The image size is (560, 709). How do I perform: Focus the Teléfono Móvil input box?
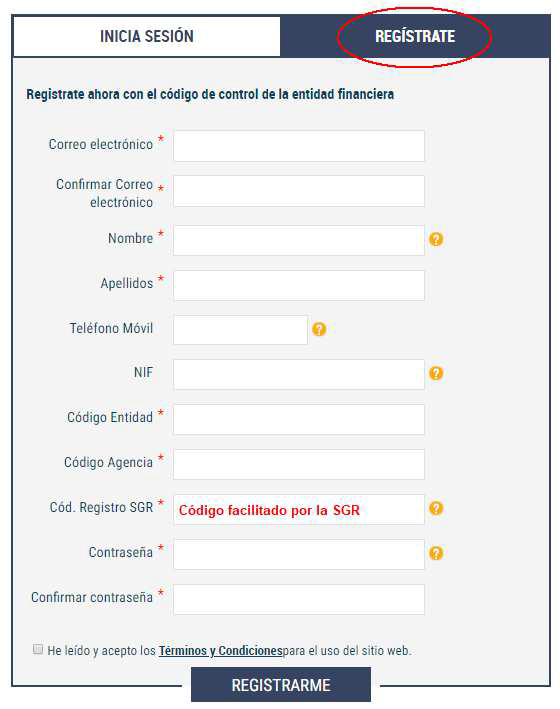click(x=240, y=330)
